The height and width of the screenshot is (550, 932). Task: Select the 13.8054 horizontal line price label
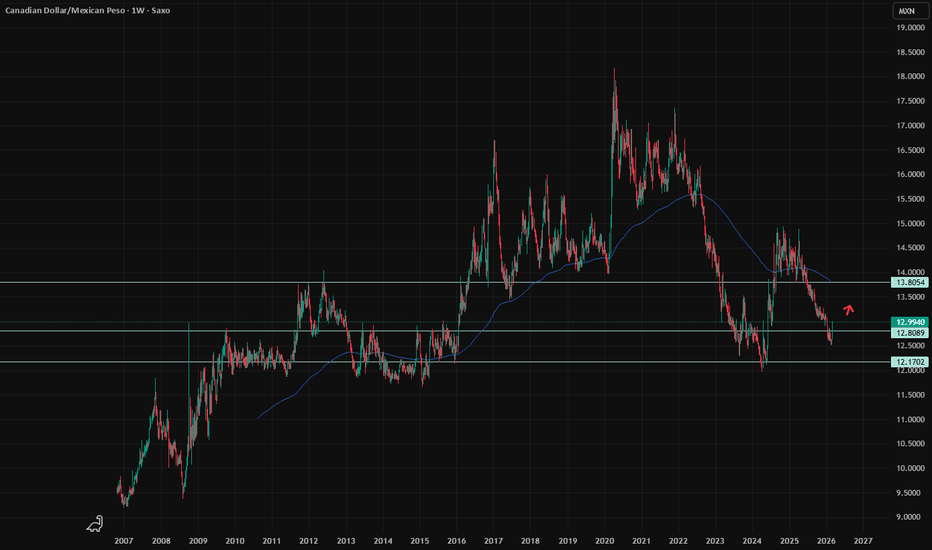coord(909,282)
